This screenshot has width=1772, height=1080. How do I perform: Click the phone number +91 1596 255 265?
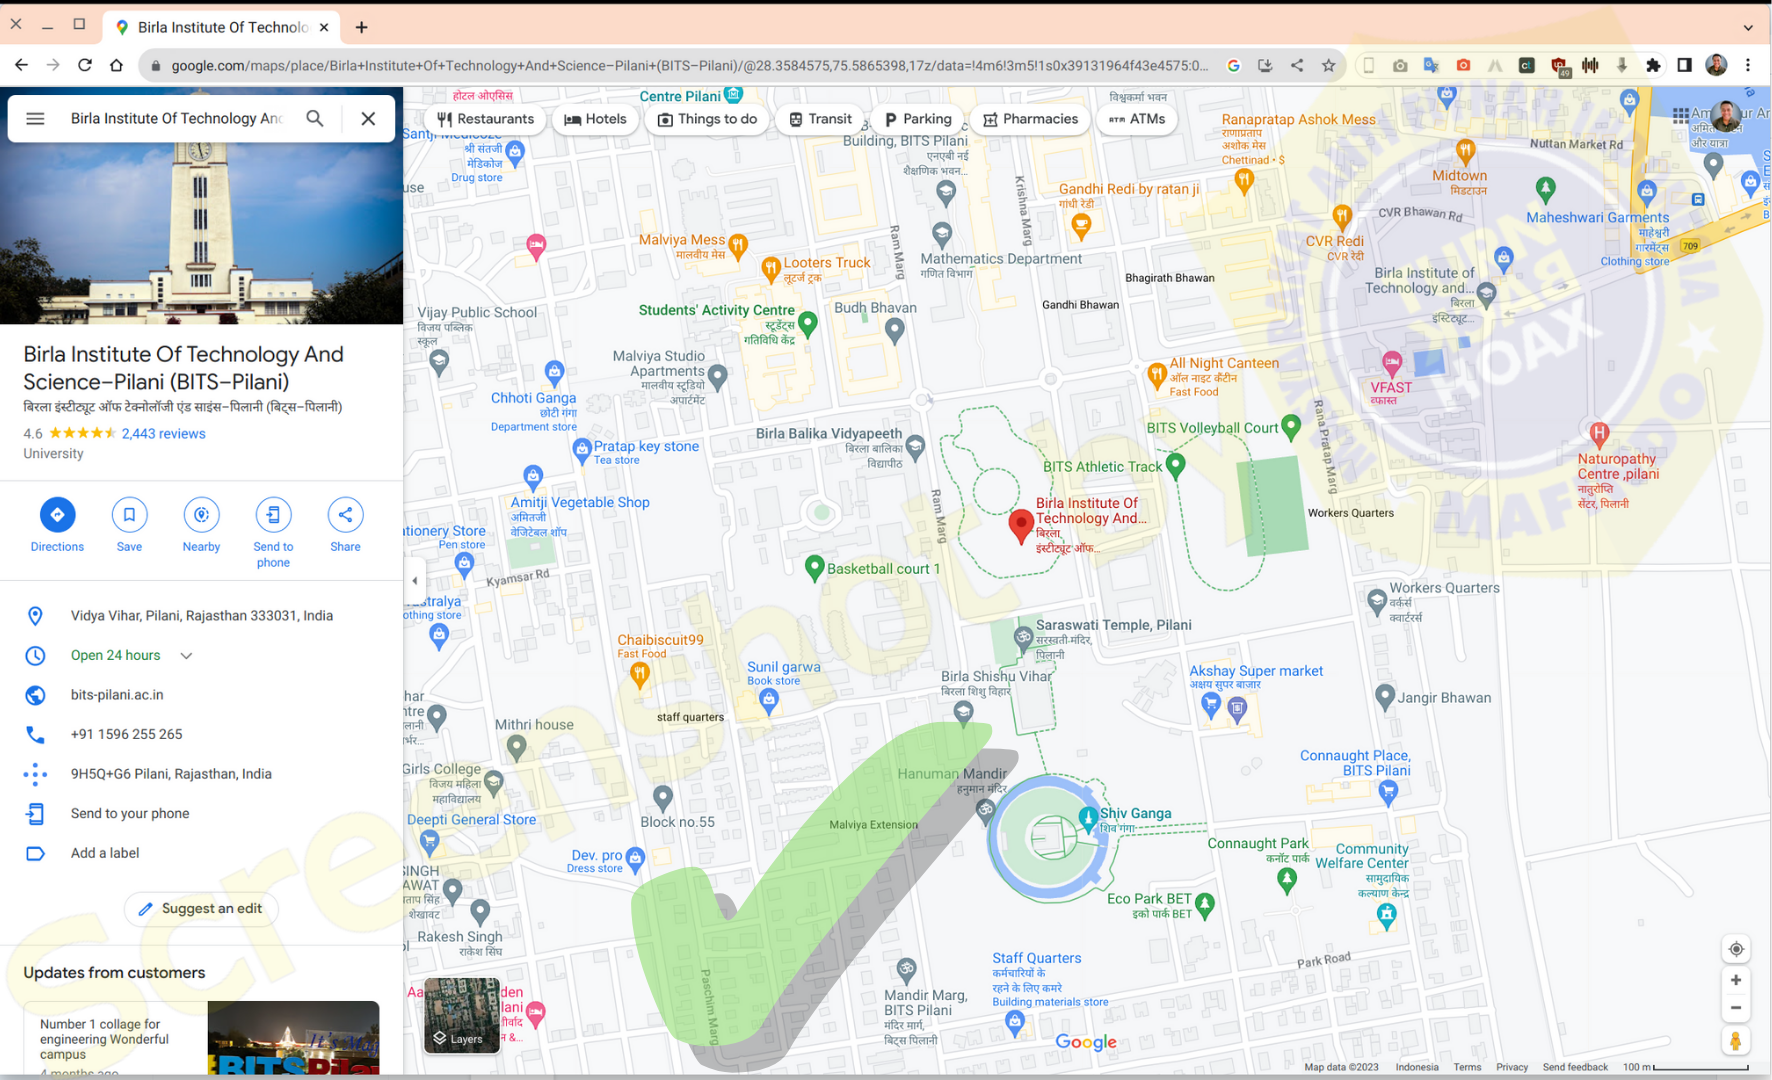coord(126,734)
